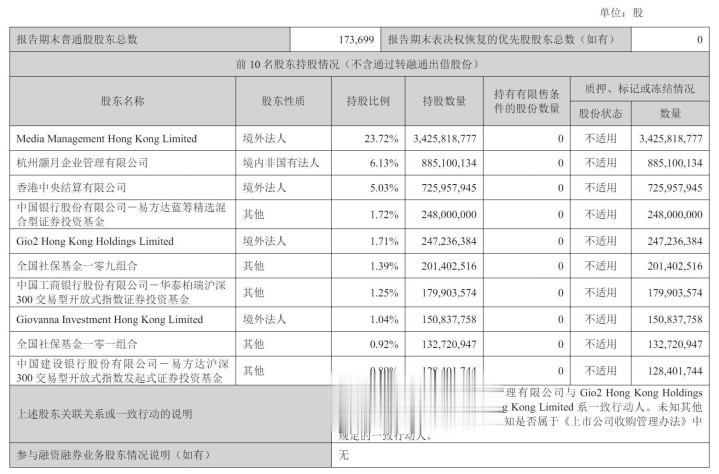719x474 pixels.
Task: Click 201,402,516 in the 持股数量 column
Action: point(449,266)
